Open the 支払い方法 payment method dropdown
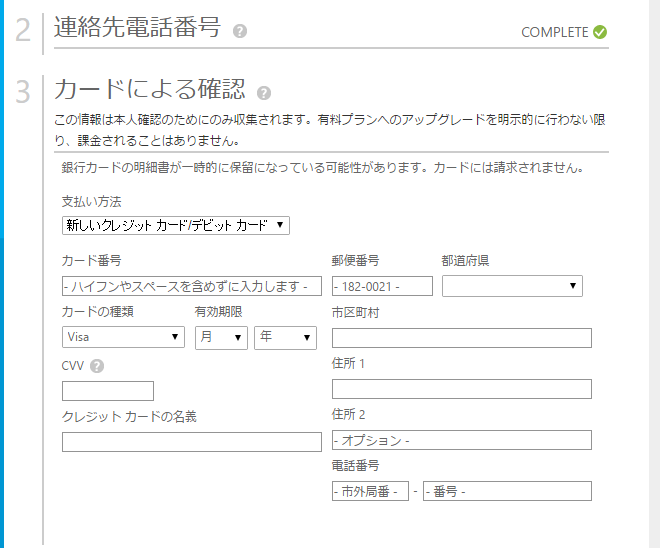 pyautogui.click(x=176, y=226)
